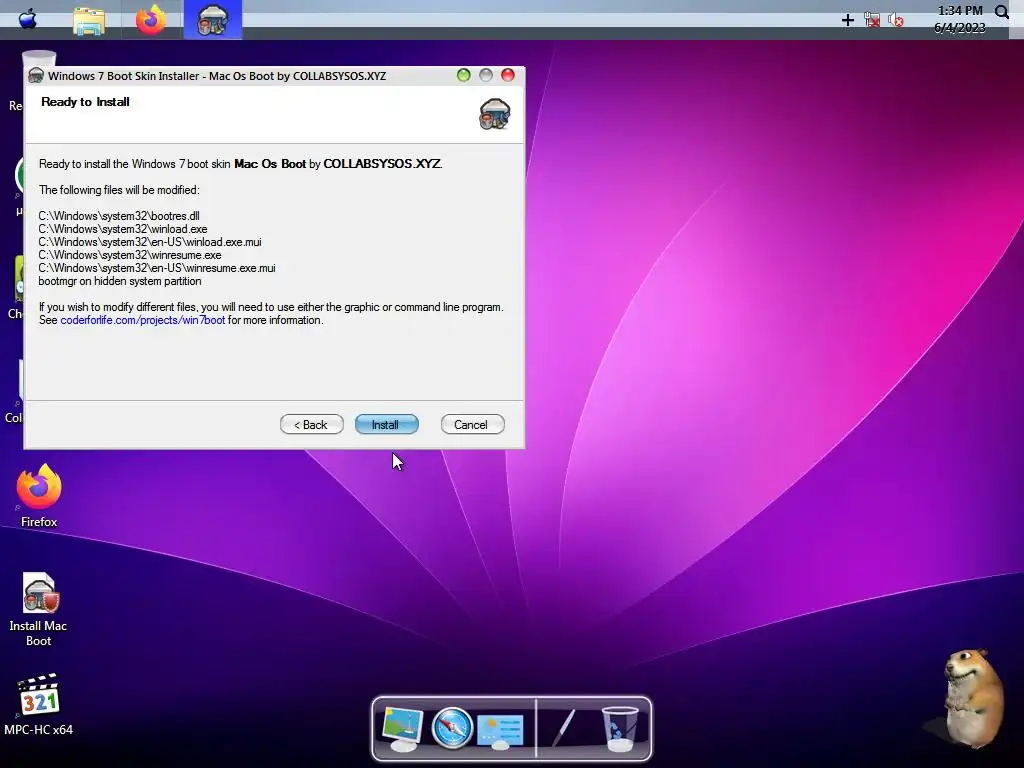Image resolution: width=1024 pixels, height=768 pixels.
Task: Click the 'bootmgr on hidden system partition' line
Action: pyautogui.click(x=120, y=281)
